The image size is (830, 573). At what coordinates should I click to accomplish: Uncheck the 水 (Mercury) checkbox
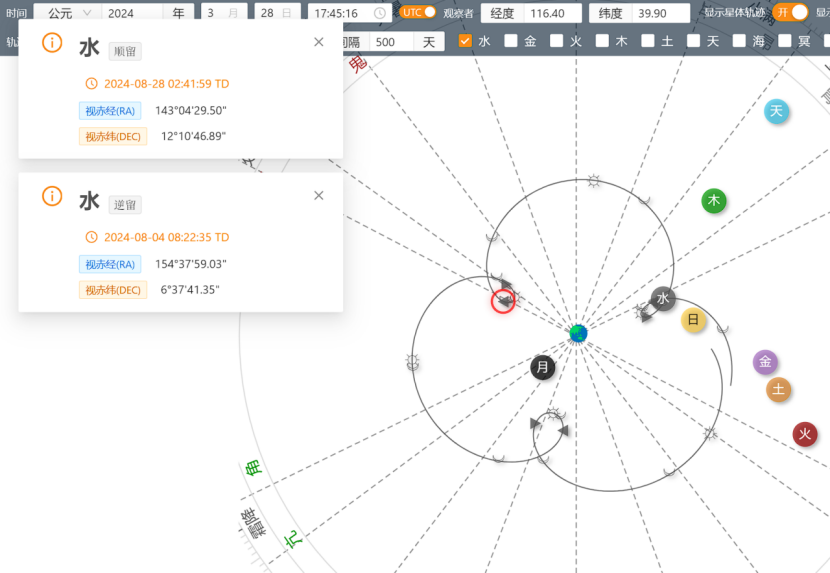[465, 41]
